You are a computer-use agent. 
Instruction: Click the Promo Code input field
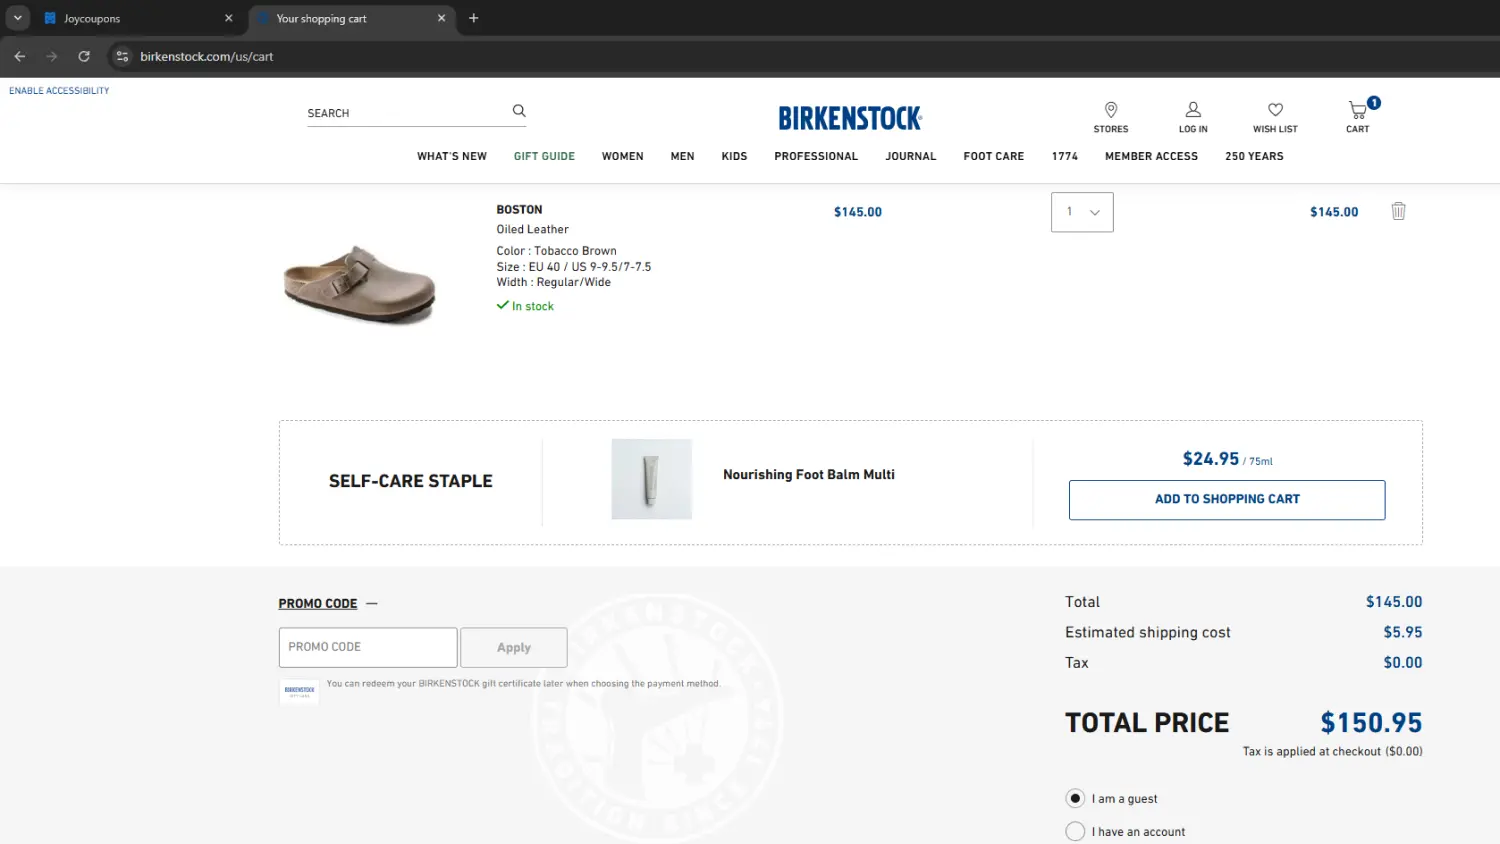coord(368,647)
